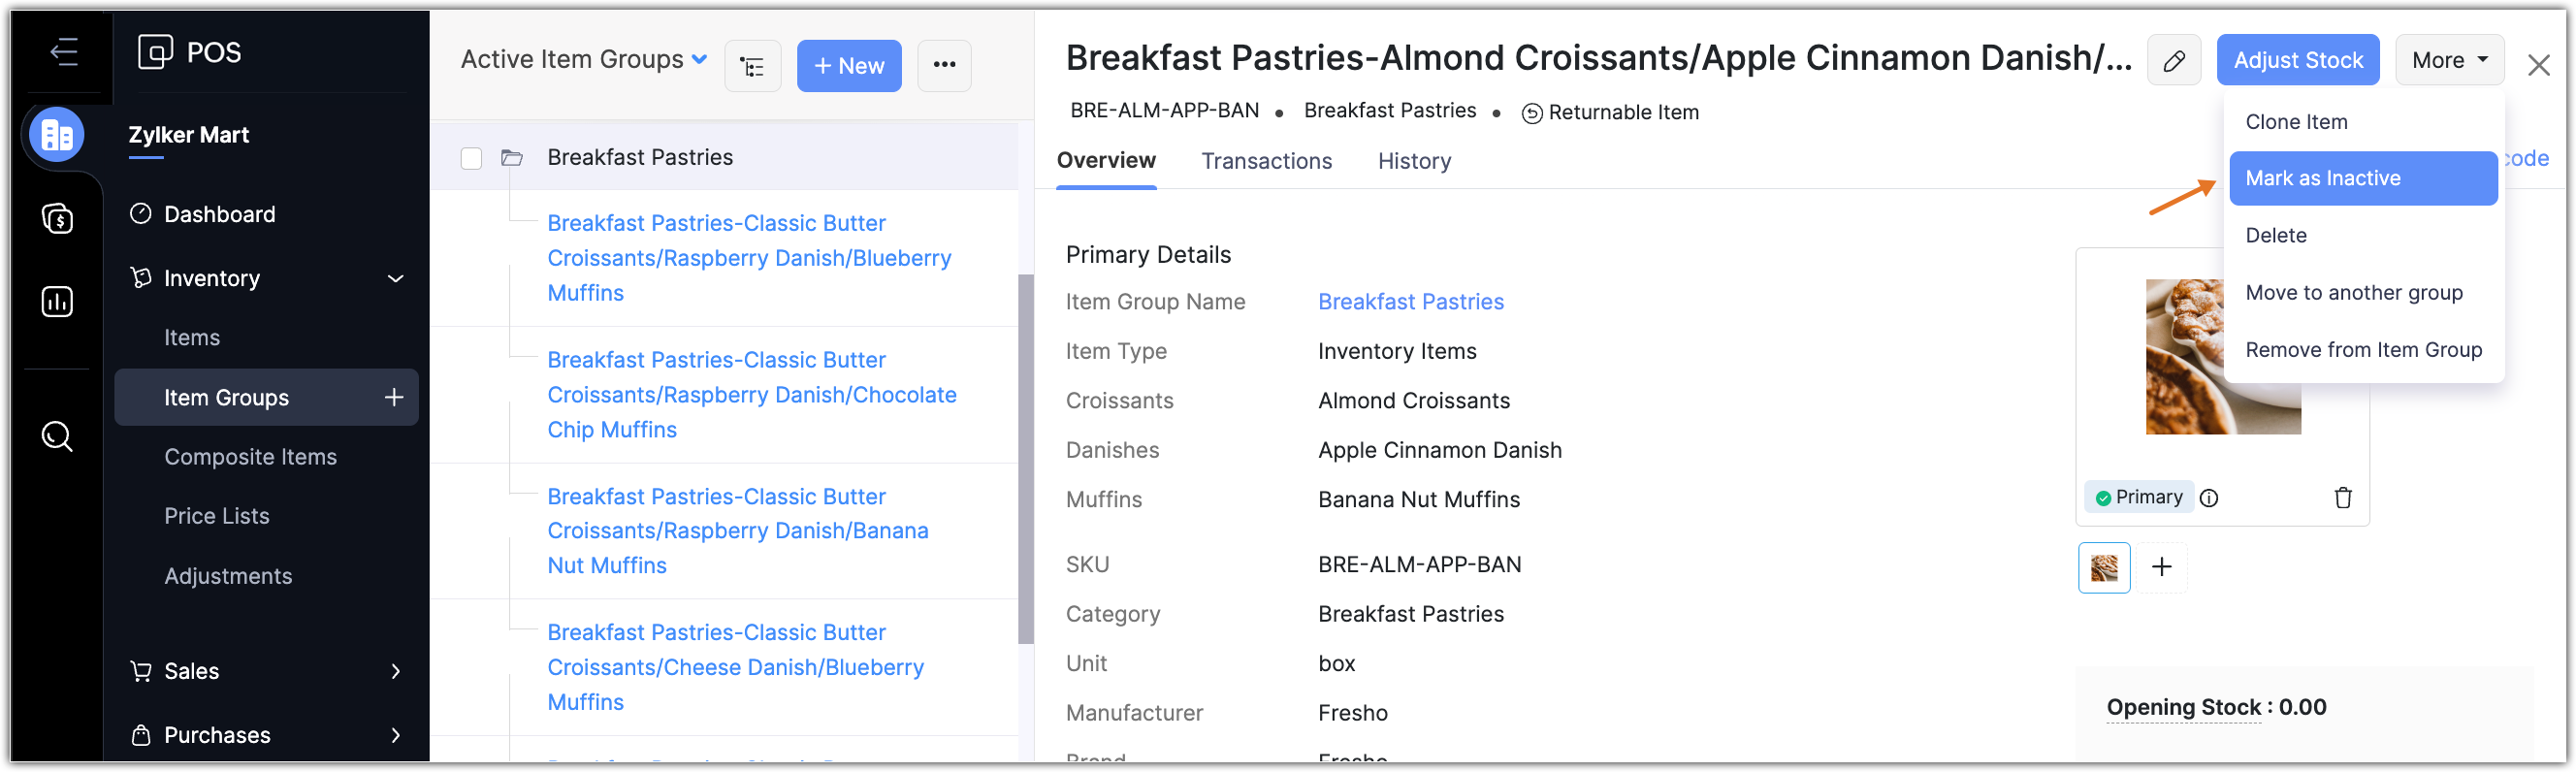Image resolution: width=2576 pixels, height=772 pixels.
Task: Expand the Sales section in sidebar
Action: [396, 671]
